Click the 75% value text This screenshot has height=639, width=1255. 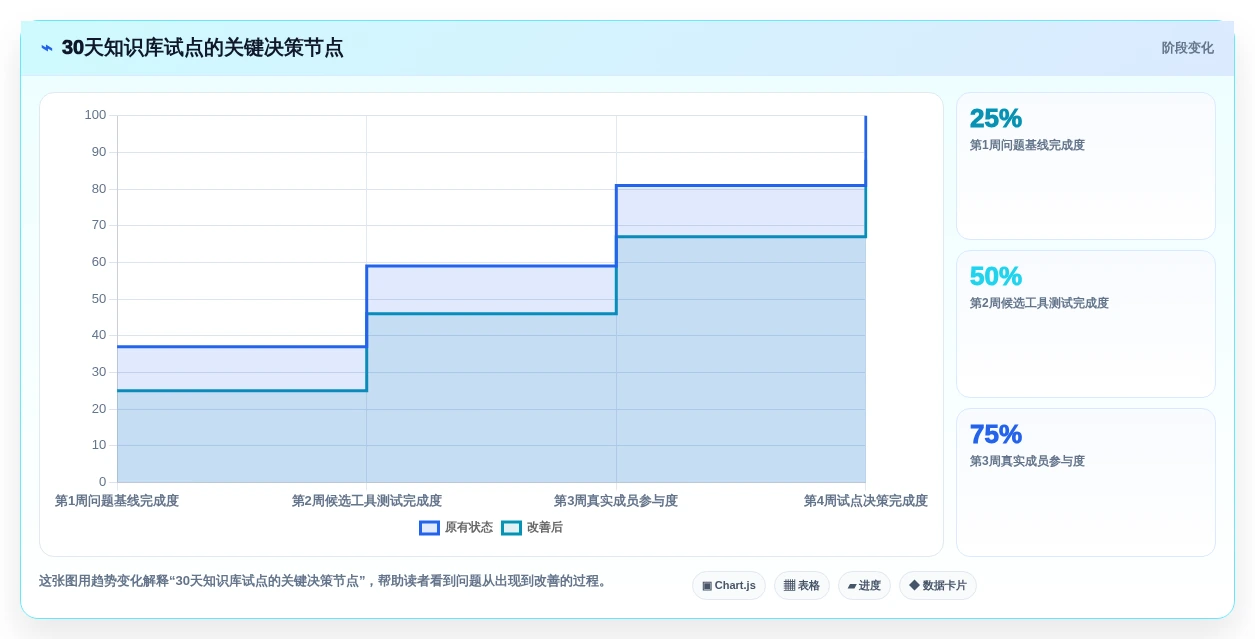[996, 434]
